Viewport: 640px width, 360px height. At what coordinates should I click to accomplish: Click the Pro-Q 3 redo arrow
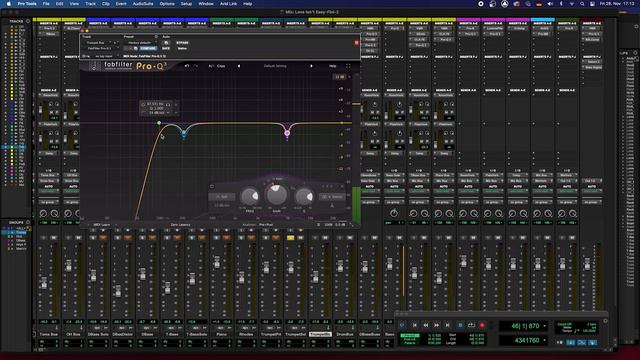[x=196, y=66]
